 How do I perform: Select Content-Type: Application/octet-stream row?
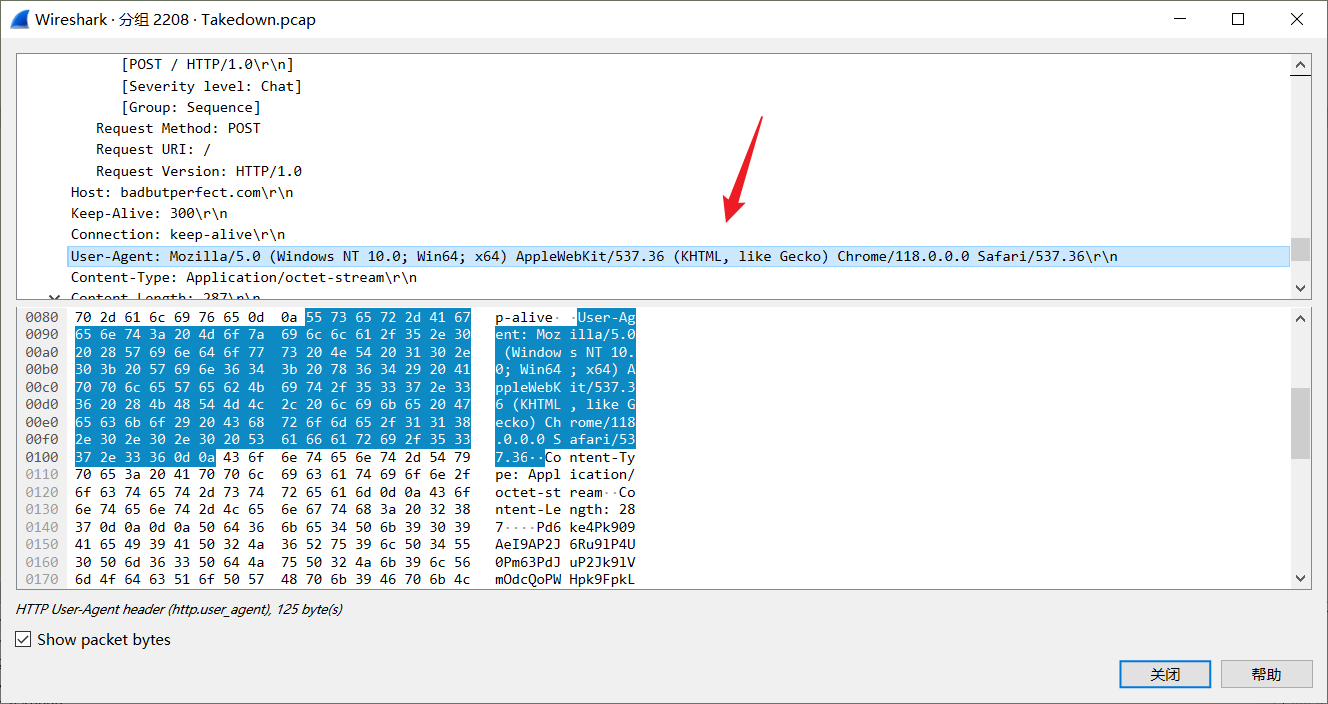coord(244,277)
